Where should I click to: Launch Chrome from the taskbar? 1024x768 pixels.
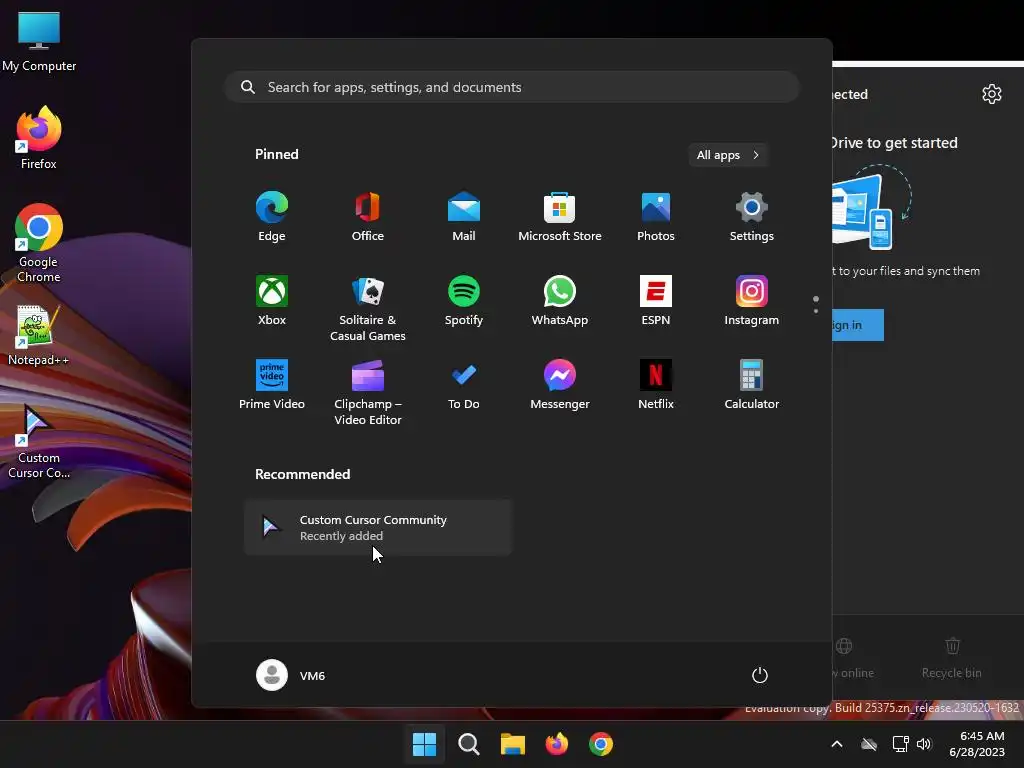(x=601, y=744)
